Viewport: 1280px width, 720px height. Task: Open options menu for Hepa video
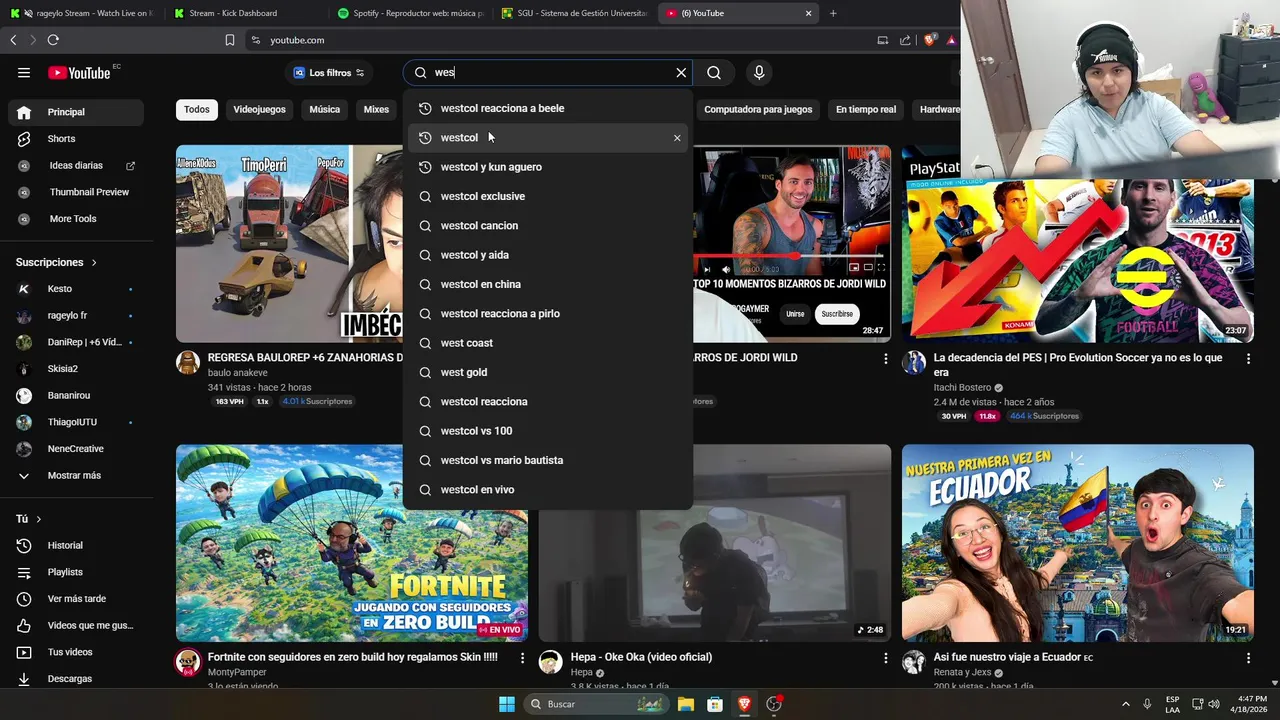point(885,658)
